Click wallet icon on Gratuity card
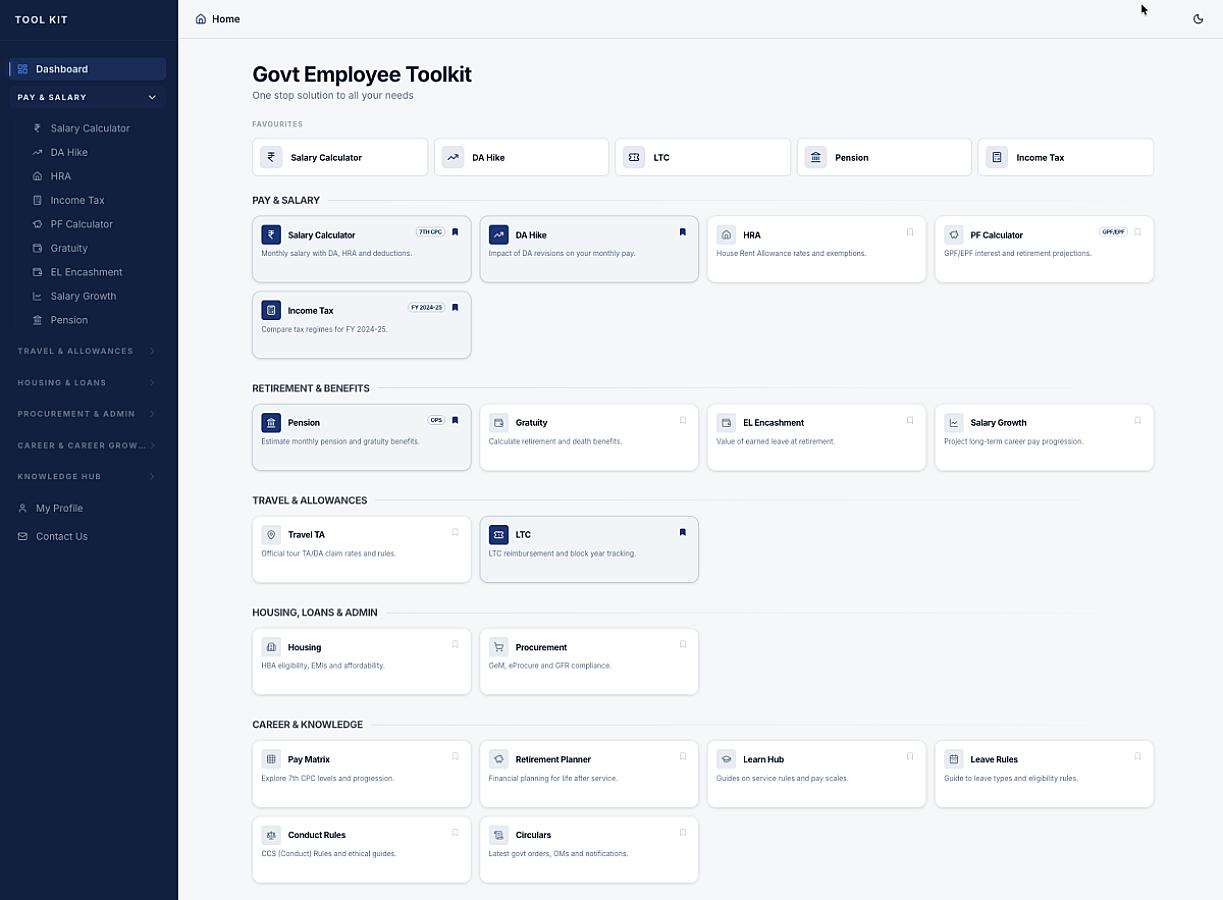 point(499,423)
